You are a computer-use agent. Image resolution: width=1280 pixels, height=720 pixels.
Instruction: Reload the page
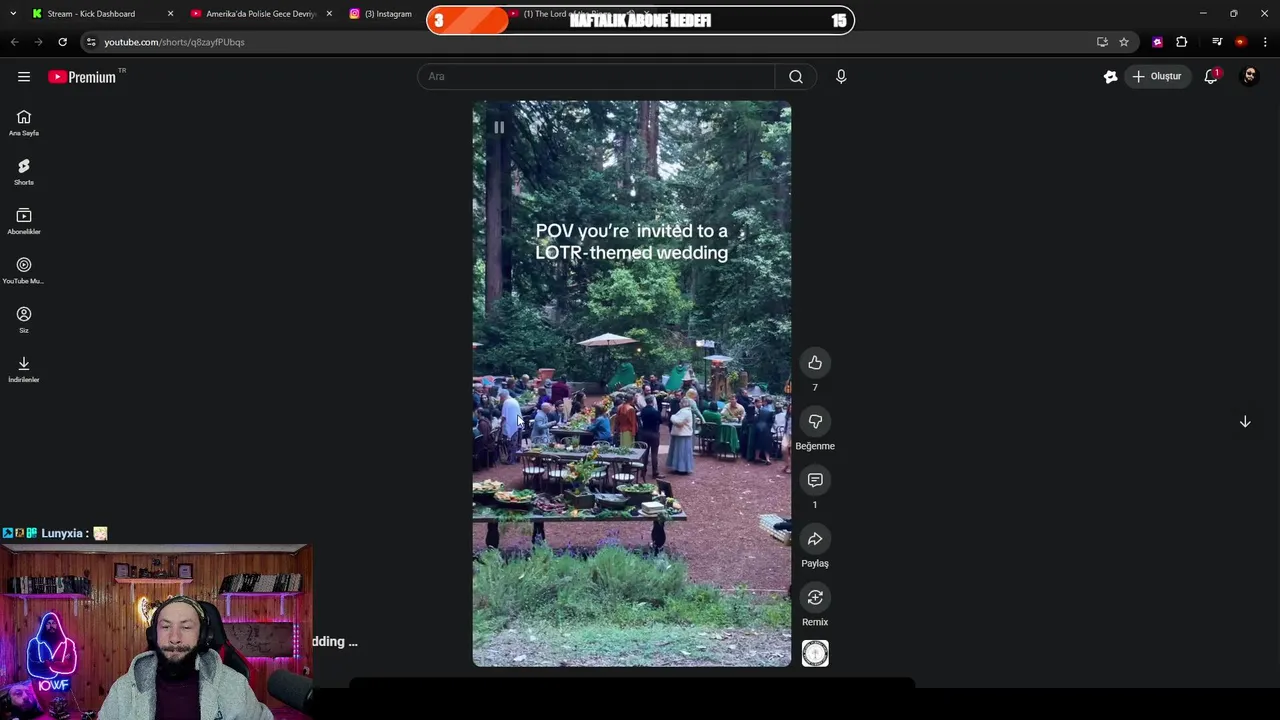62,42
